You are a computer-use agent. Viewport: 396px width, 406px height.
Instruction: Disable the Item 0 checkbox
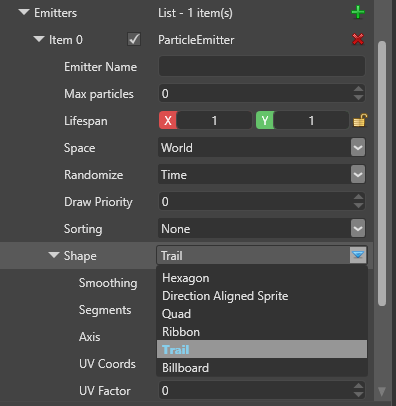click(134, 39)
